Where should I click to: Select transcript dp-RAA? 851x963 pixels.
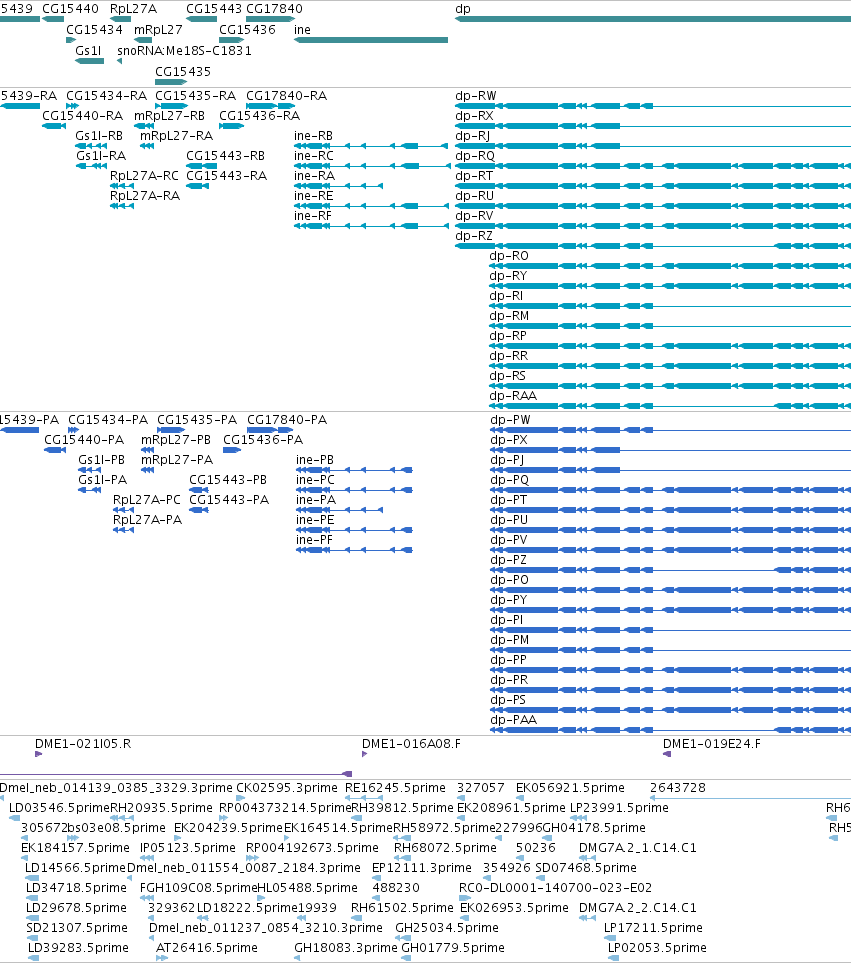click(670, 406)
